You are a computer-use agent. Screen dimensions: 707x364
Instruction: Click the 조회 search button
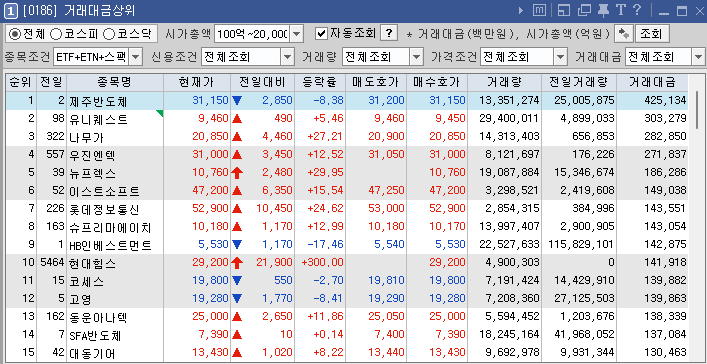[x=652, y=33]
